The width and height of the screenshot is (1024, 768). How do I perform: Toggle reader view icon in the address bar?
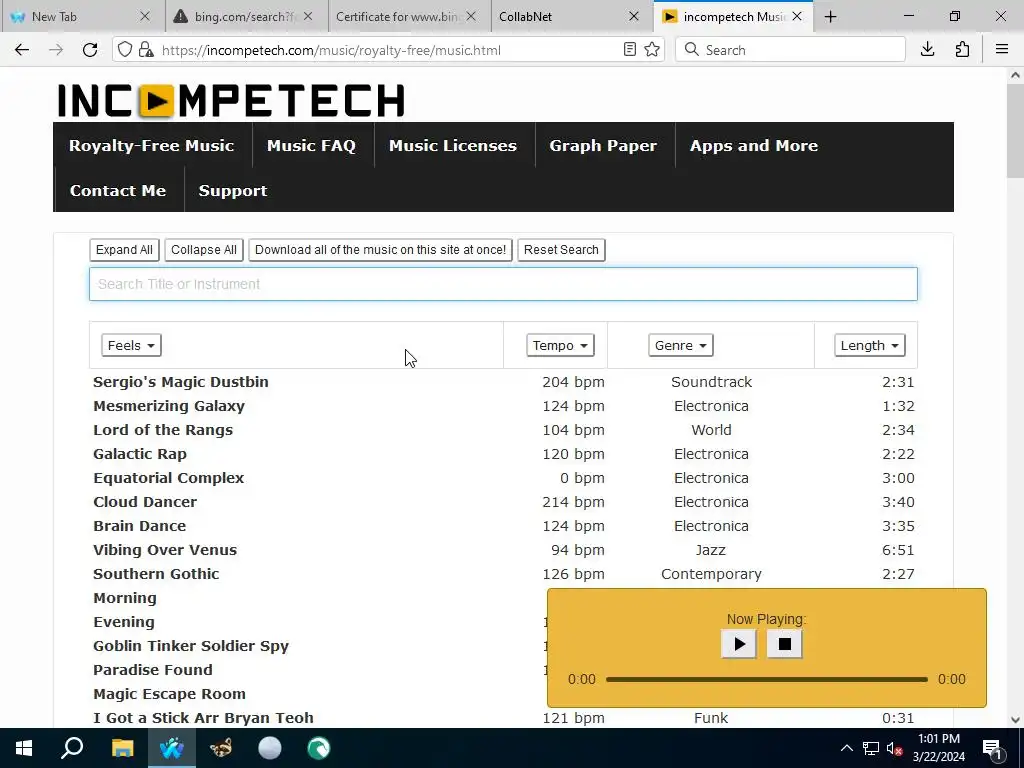point(630,50)
